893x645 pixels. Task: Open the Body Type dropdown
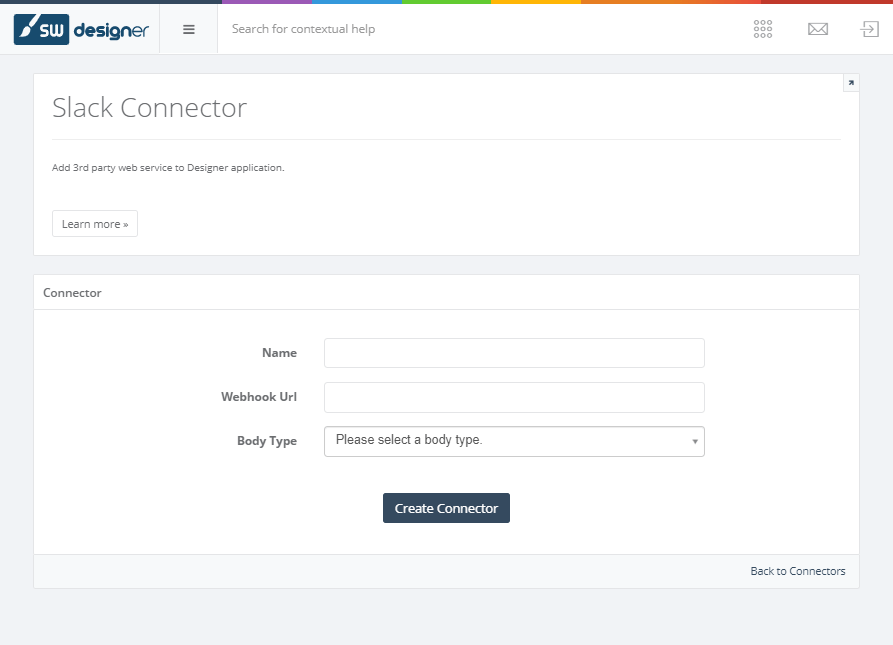point(514,441)
